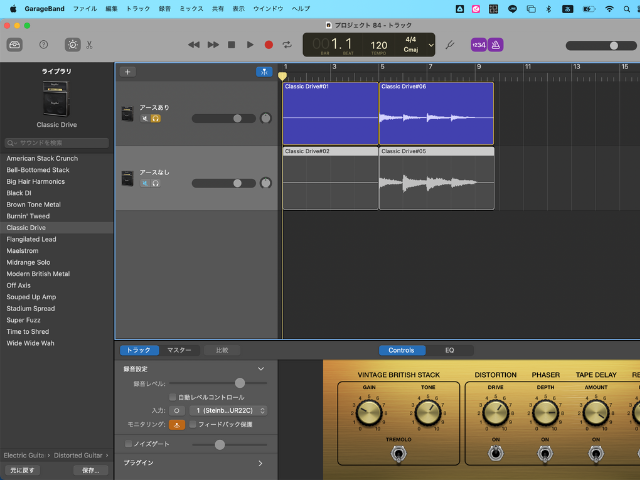Switch to the トラック tab

pos(138,350)
